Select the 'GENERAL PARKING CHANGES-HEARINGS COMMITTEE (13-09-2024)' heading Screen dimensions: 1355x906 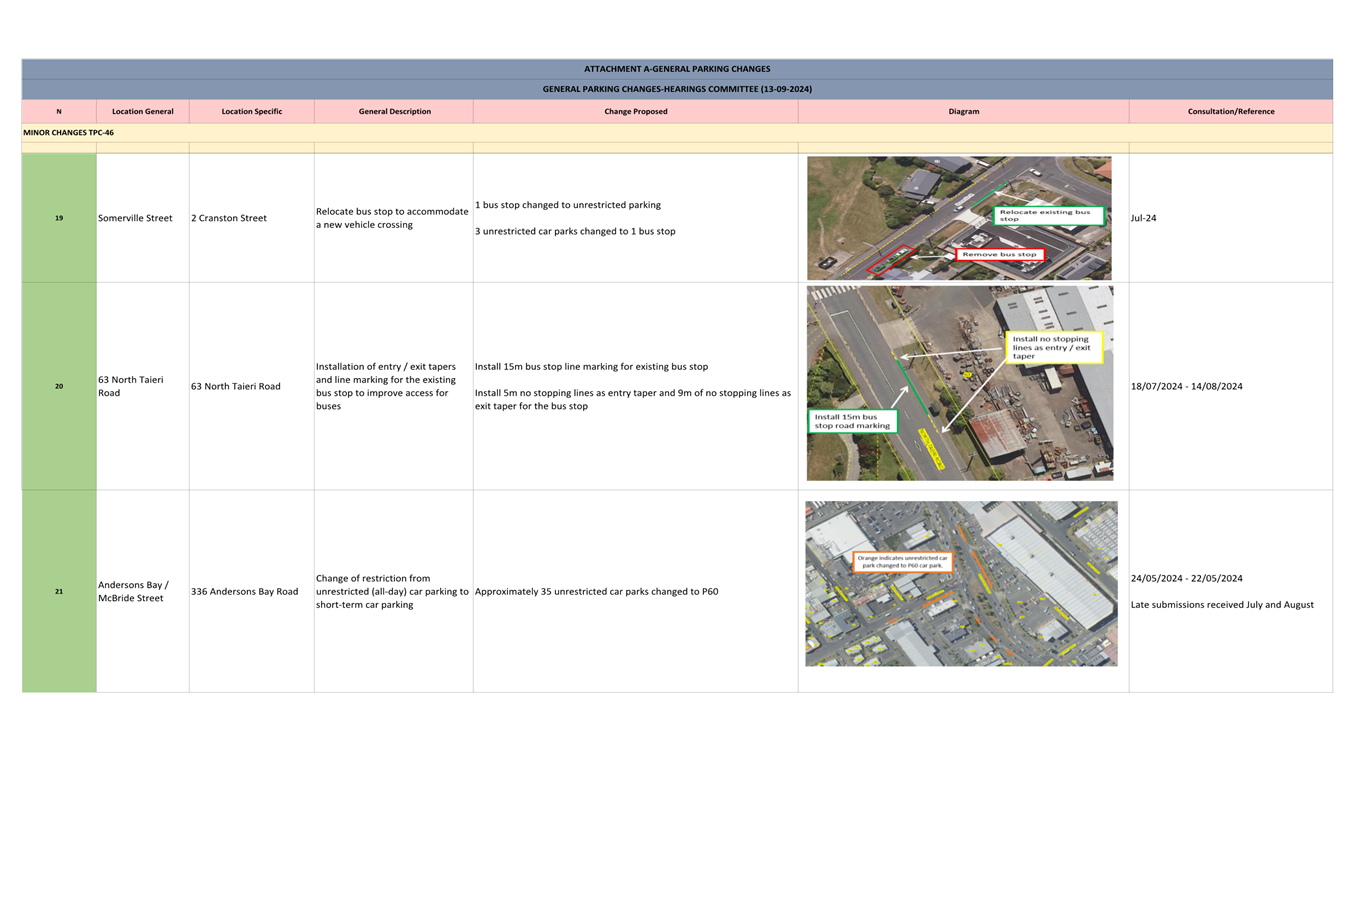[x=677, y=89]
